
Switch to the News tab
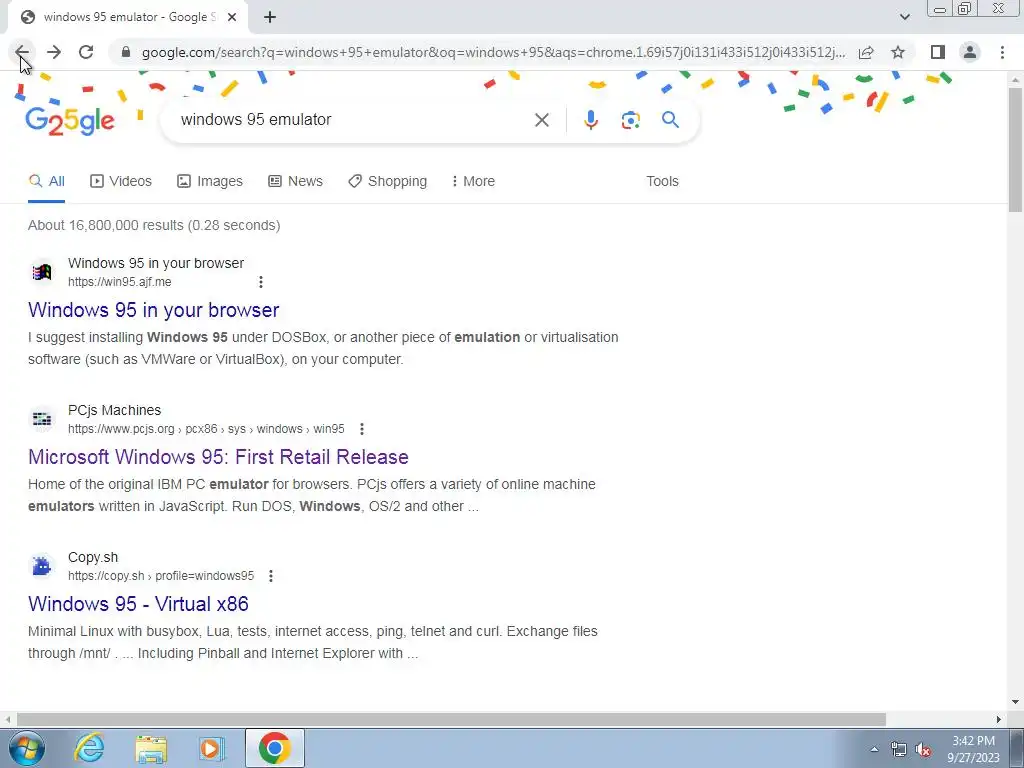click(295, 182)
